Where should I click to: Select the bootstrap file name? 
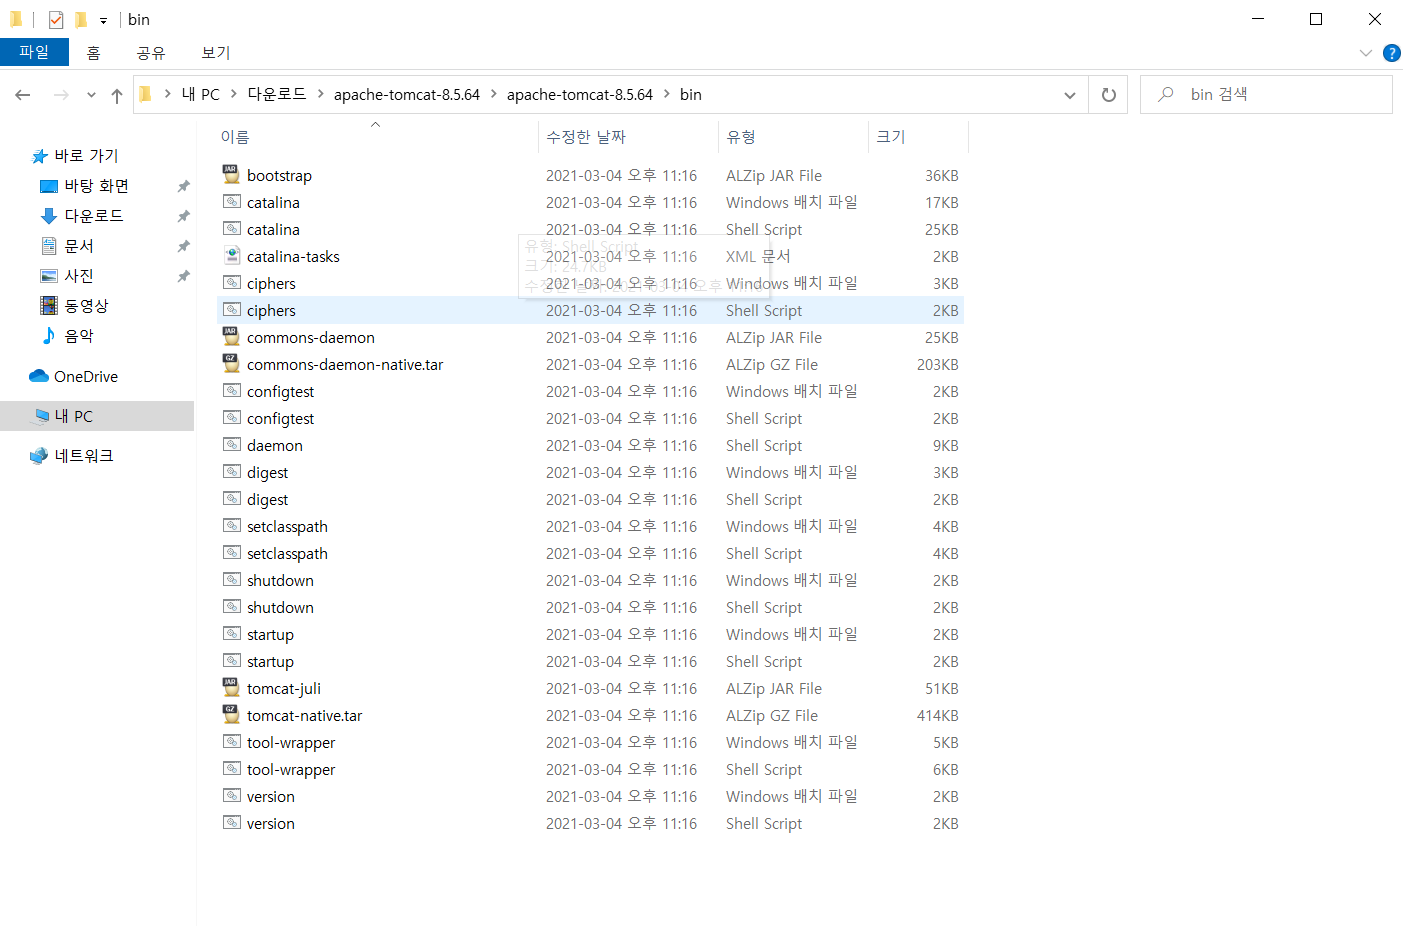point(279,175)
